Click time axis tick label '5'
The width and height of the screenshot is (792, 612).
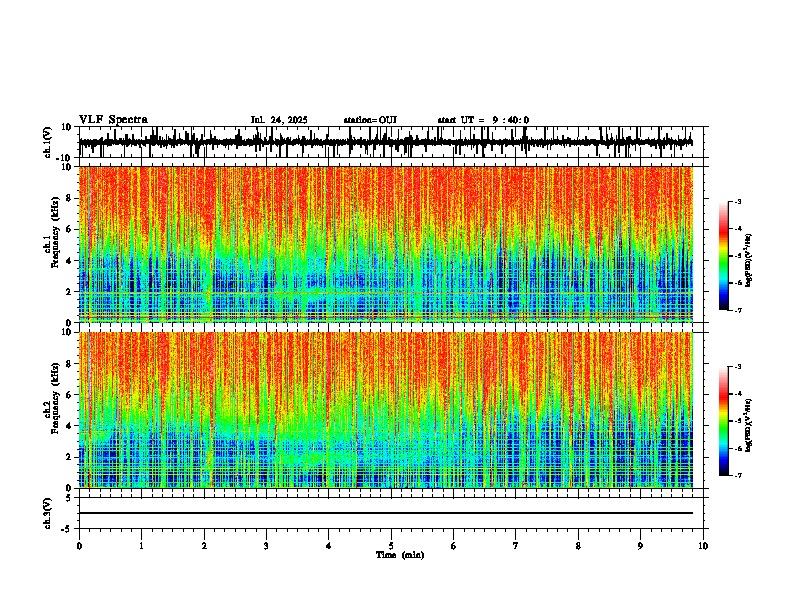(x=391, y=546)
